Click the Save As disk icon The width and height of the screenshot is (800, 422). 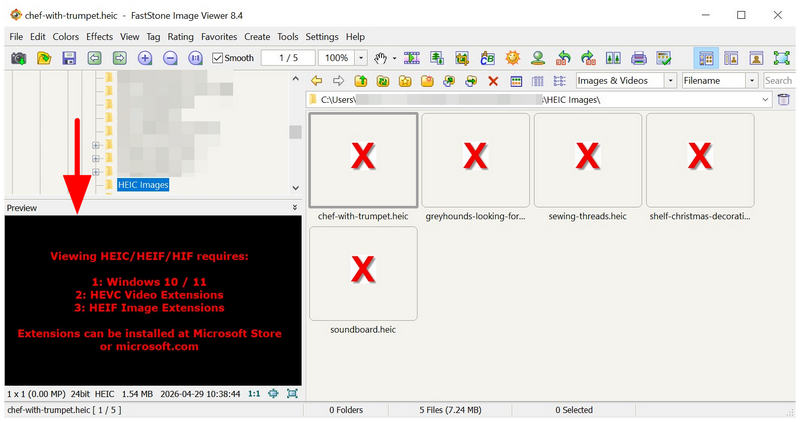click(69, 58)
